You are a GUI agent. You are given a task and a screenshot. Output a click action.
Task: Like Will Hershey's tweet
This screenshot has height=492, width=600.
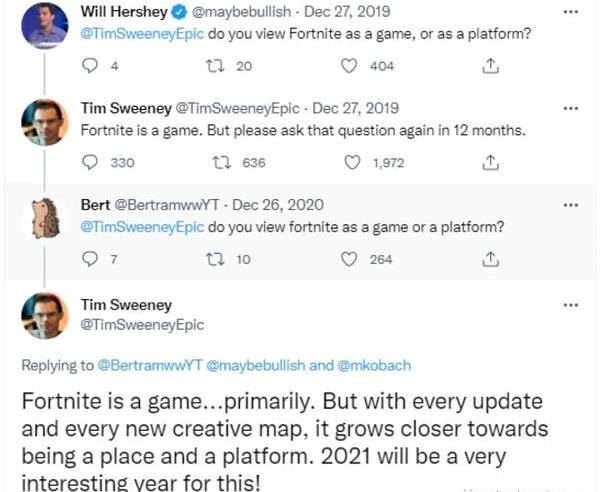[349, 67]
